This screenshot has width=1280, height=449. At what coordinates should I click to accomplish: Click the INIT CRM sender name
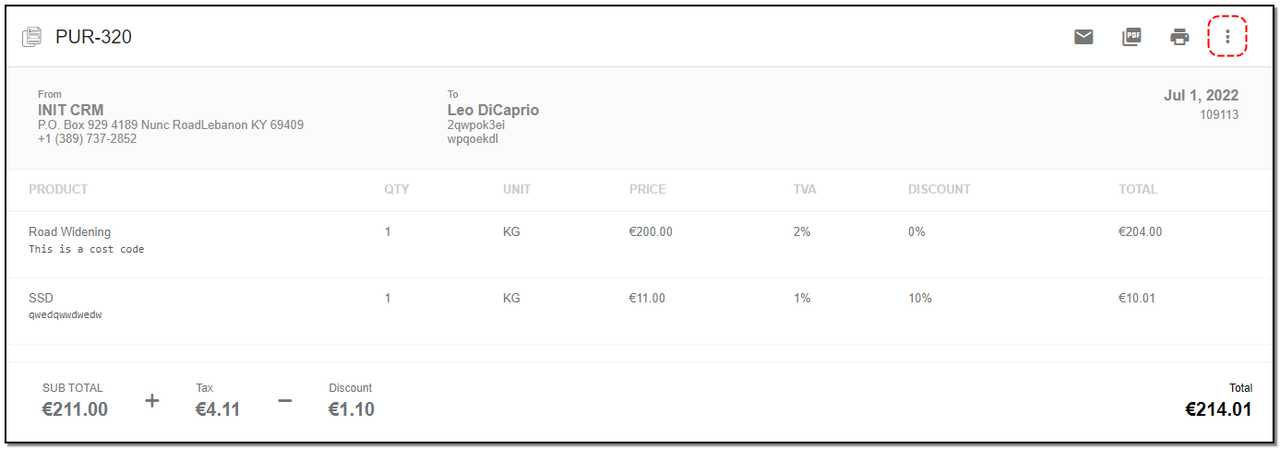[71, 110]
